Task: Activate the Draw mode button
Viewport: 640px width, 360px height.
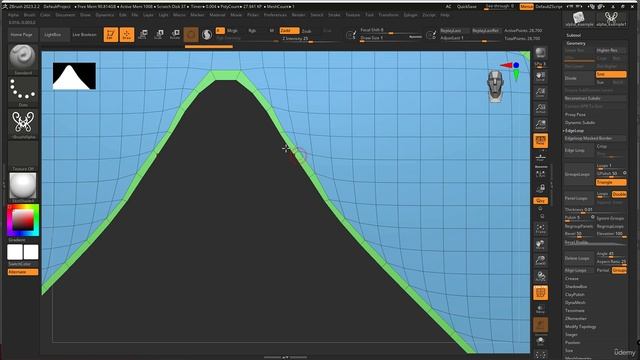Action: [127, 35]
